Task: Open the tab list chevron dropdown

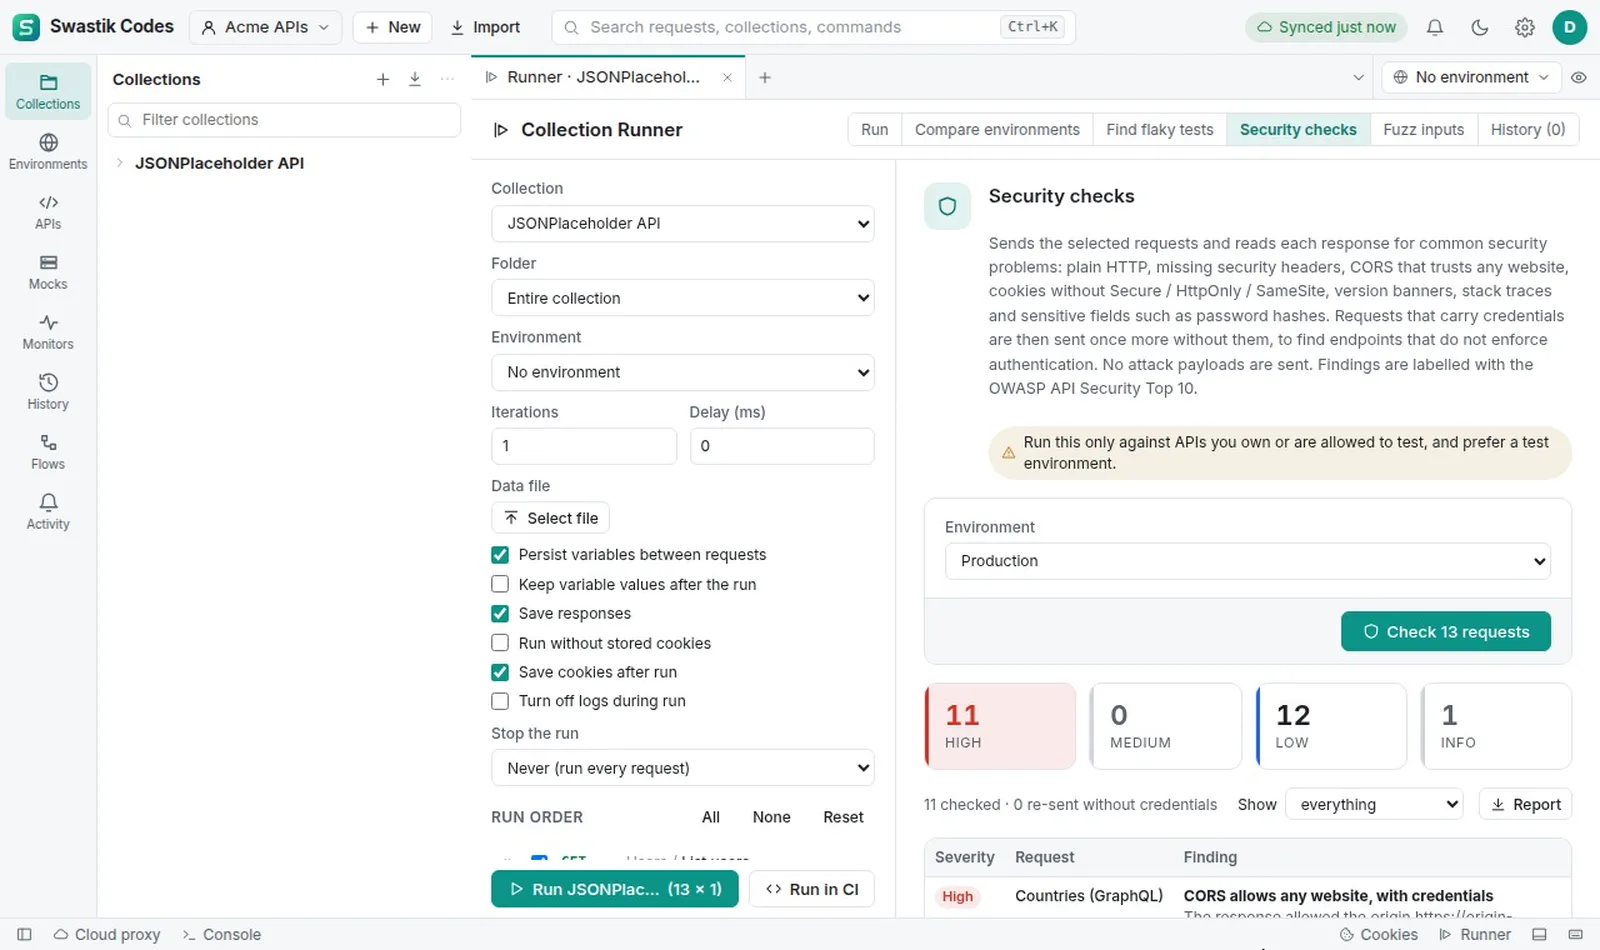Action: [1358, 77]
